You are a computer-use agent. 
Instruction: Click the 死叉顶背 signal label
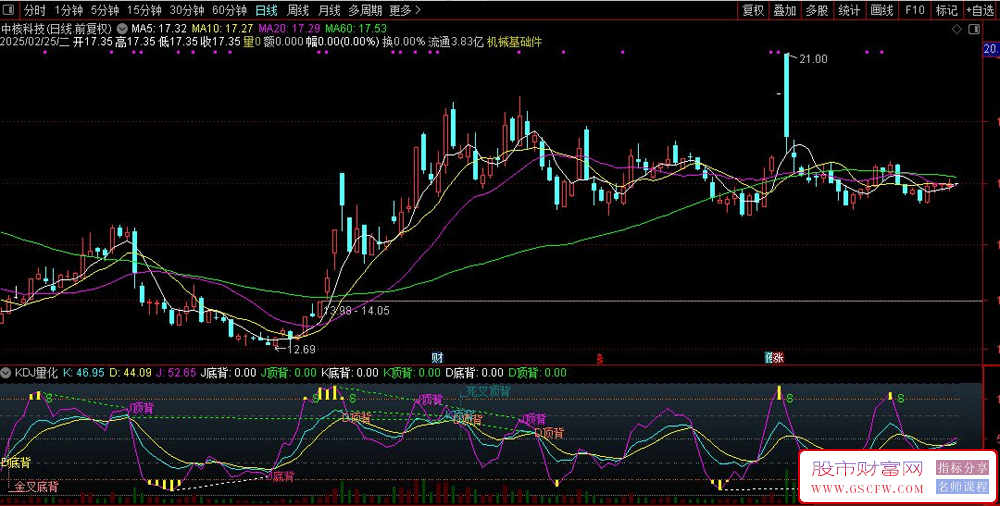(x=489, y=391)
